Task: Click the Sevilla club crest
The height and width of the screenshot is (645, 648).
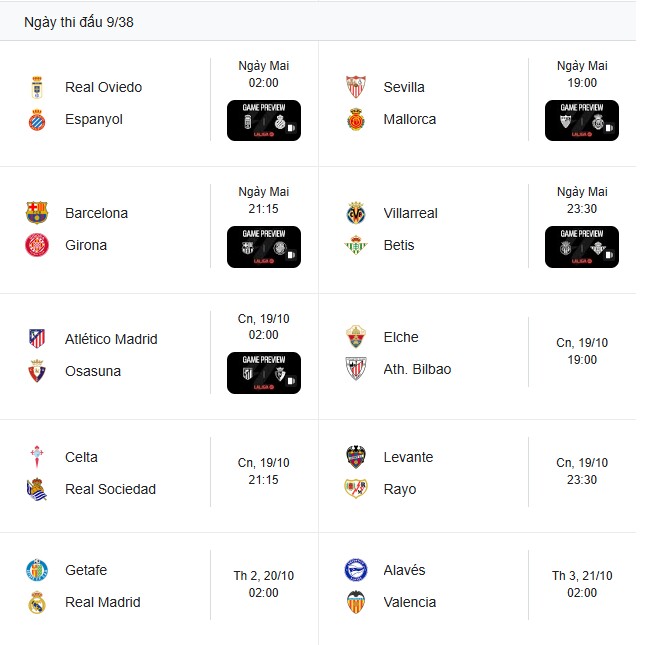Action: click(356, 87)
